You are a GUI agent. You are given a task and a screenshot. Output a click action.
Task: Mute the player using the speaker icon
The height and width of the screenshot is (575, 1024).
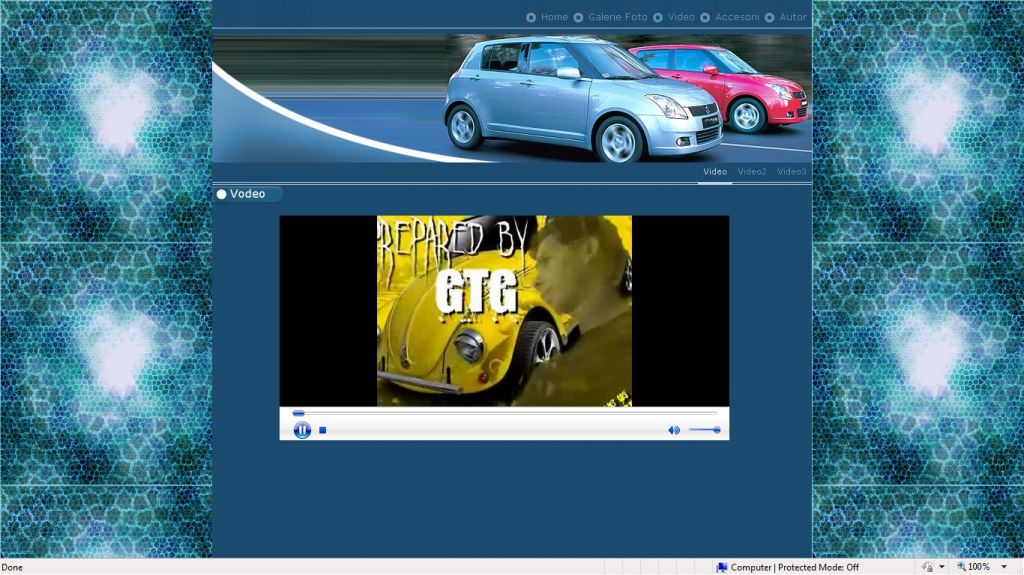pos(673,430)
